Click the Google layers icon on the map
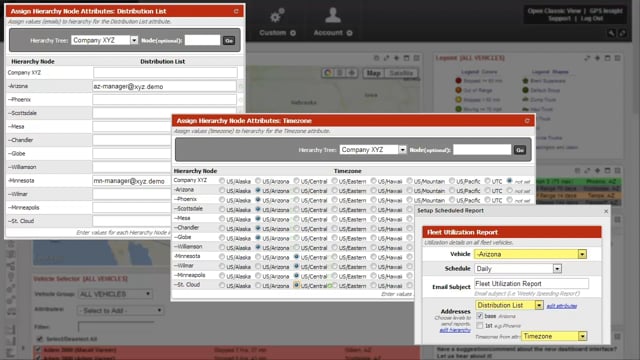Viewport: 640px width, 360px height. click(x=327, y=73)
